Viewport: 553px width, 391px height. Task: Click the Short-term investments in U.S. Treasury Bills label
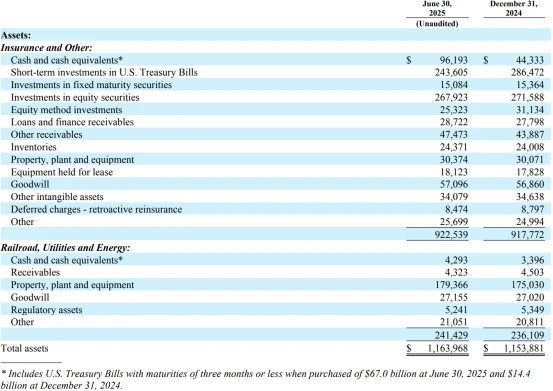104,72
